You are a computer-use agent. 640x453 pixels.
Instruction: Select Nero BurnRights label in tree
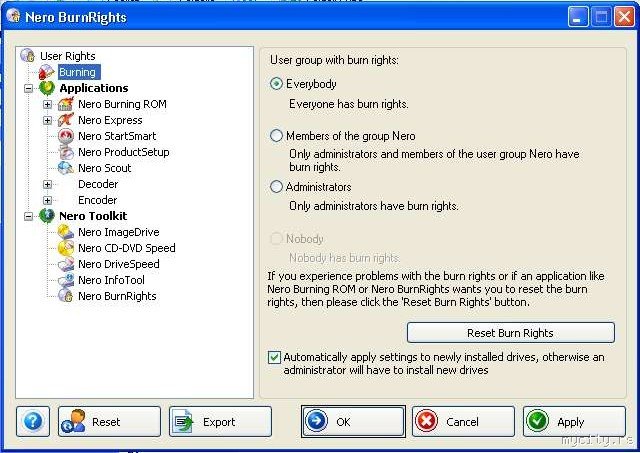(x=117, y=296)
